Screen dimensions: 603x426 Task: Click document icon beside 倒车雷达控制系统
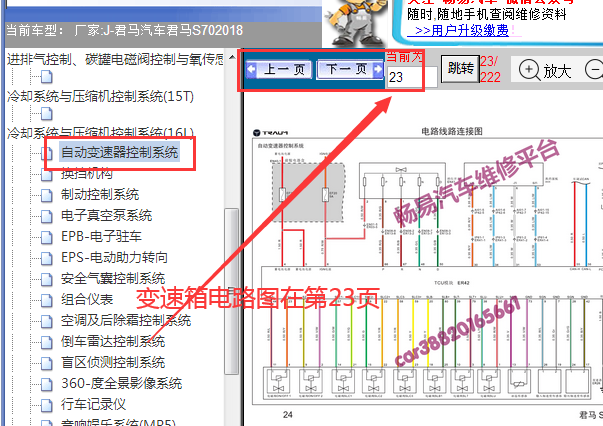(x=47, y=342)
